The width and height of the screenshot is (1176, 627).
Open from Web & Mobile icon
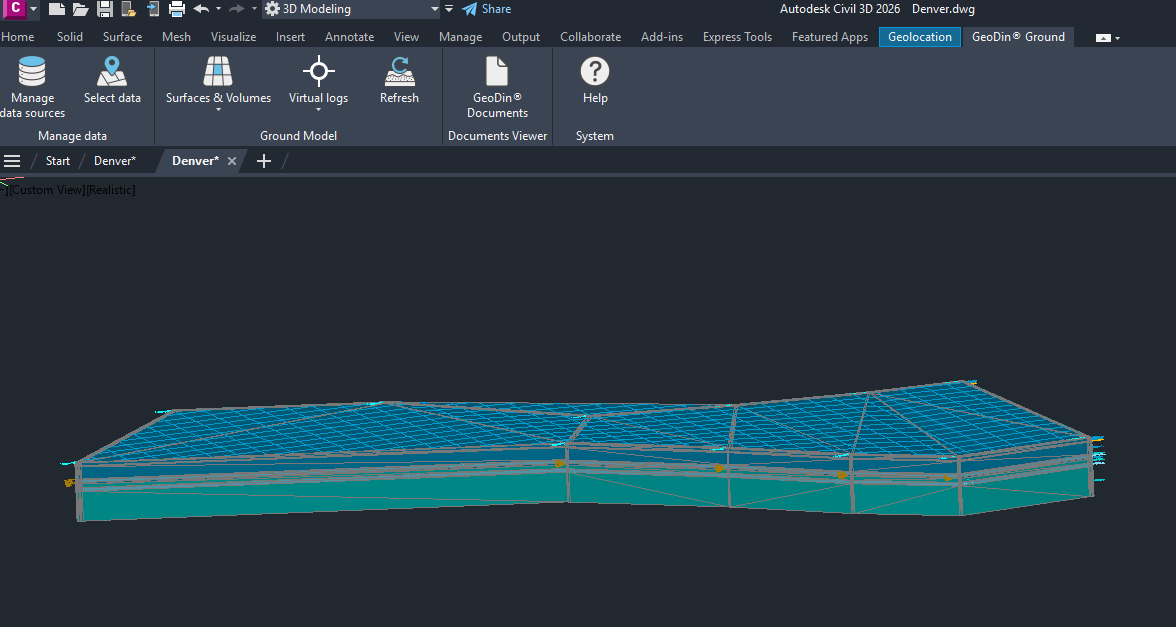[x=153, y=9]
